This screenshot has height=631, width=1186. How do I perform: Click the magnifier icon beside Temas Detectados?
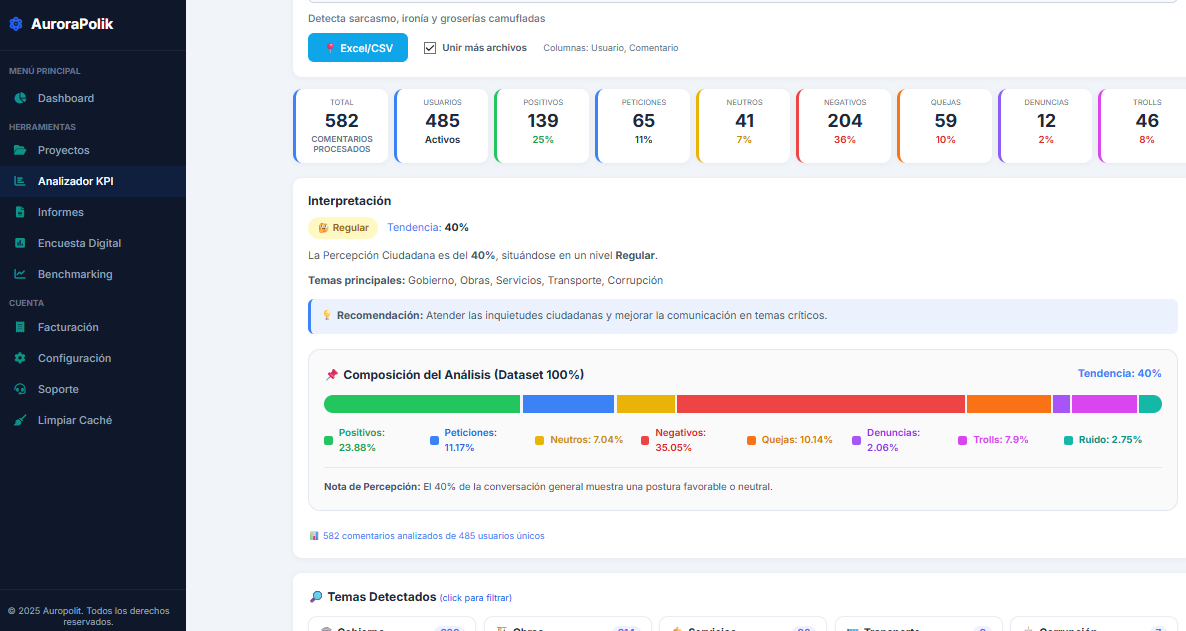[x=317, y=597]
